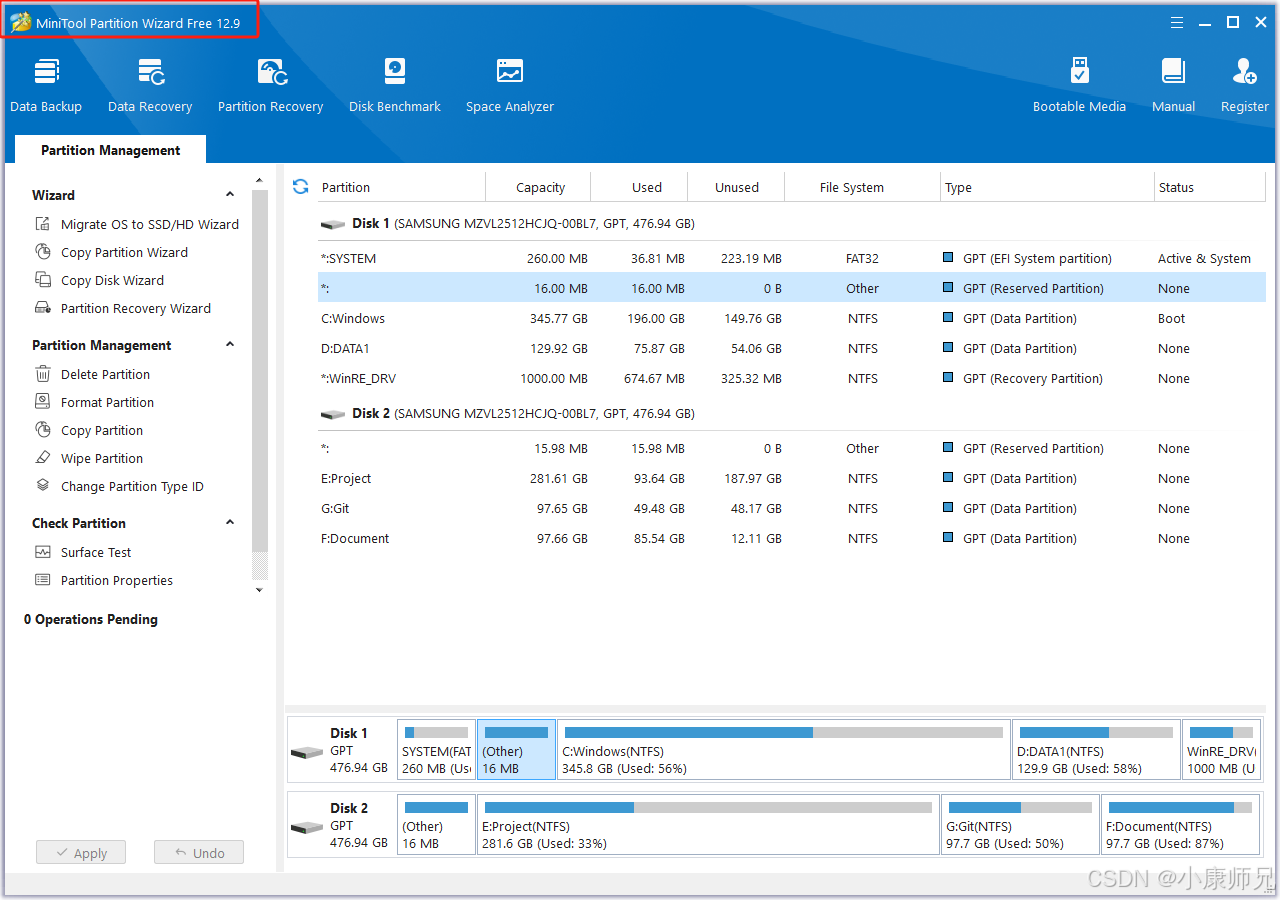Select SYSTEM(FAT32) block in Disk 1 map
The image size is (1280, 900).
[436, 749]
